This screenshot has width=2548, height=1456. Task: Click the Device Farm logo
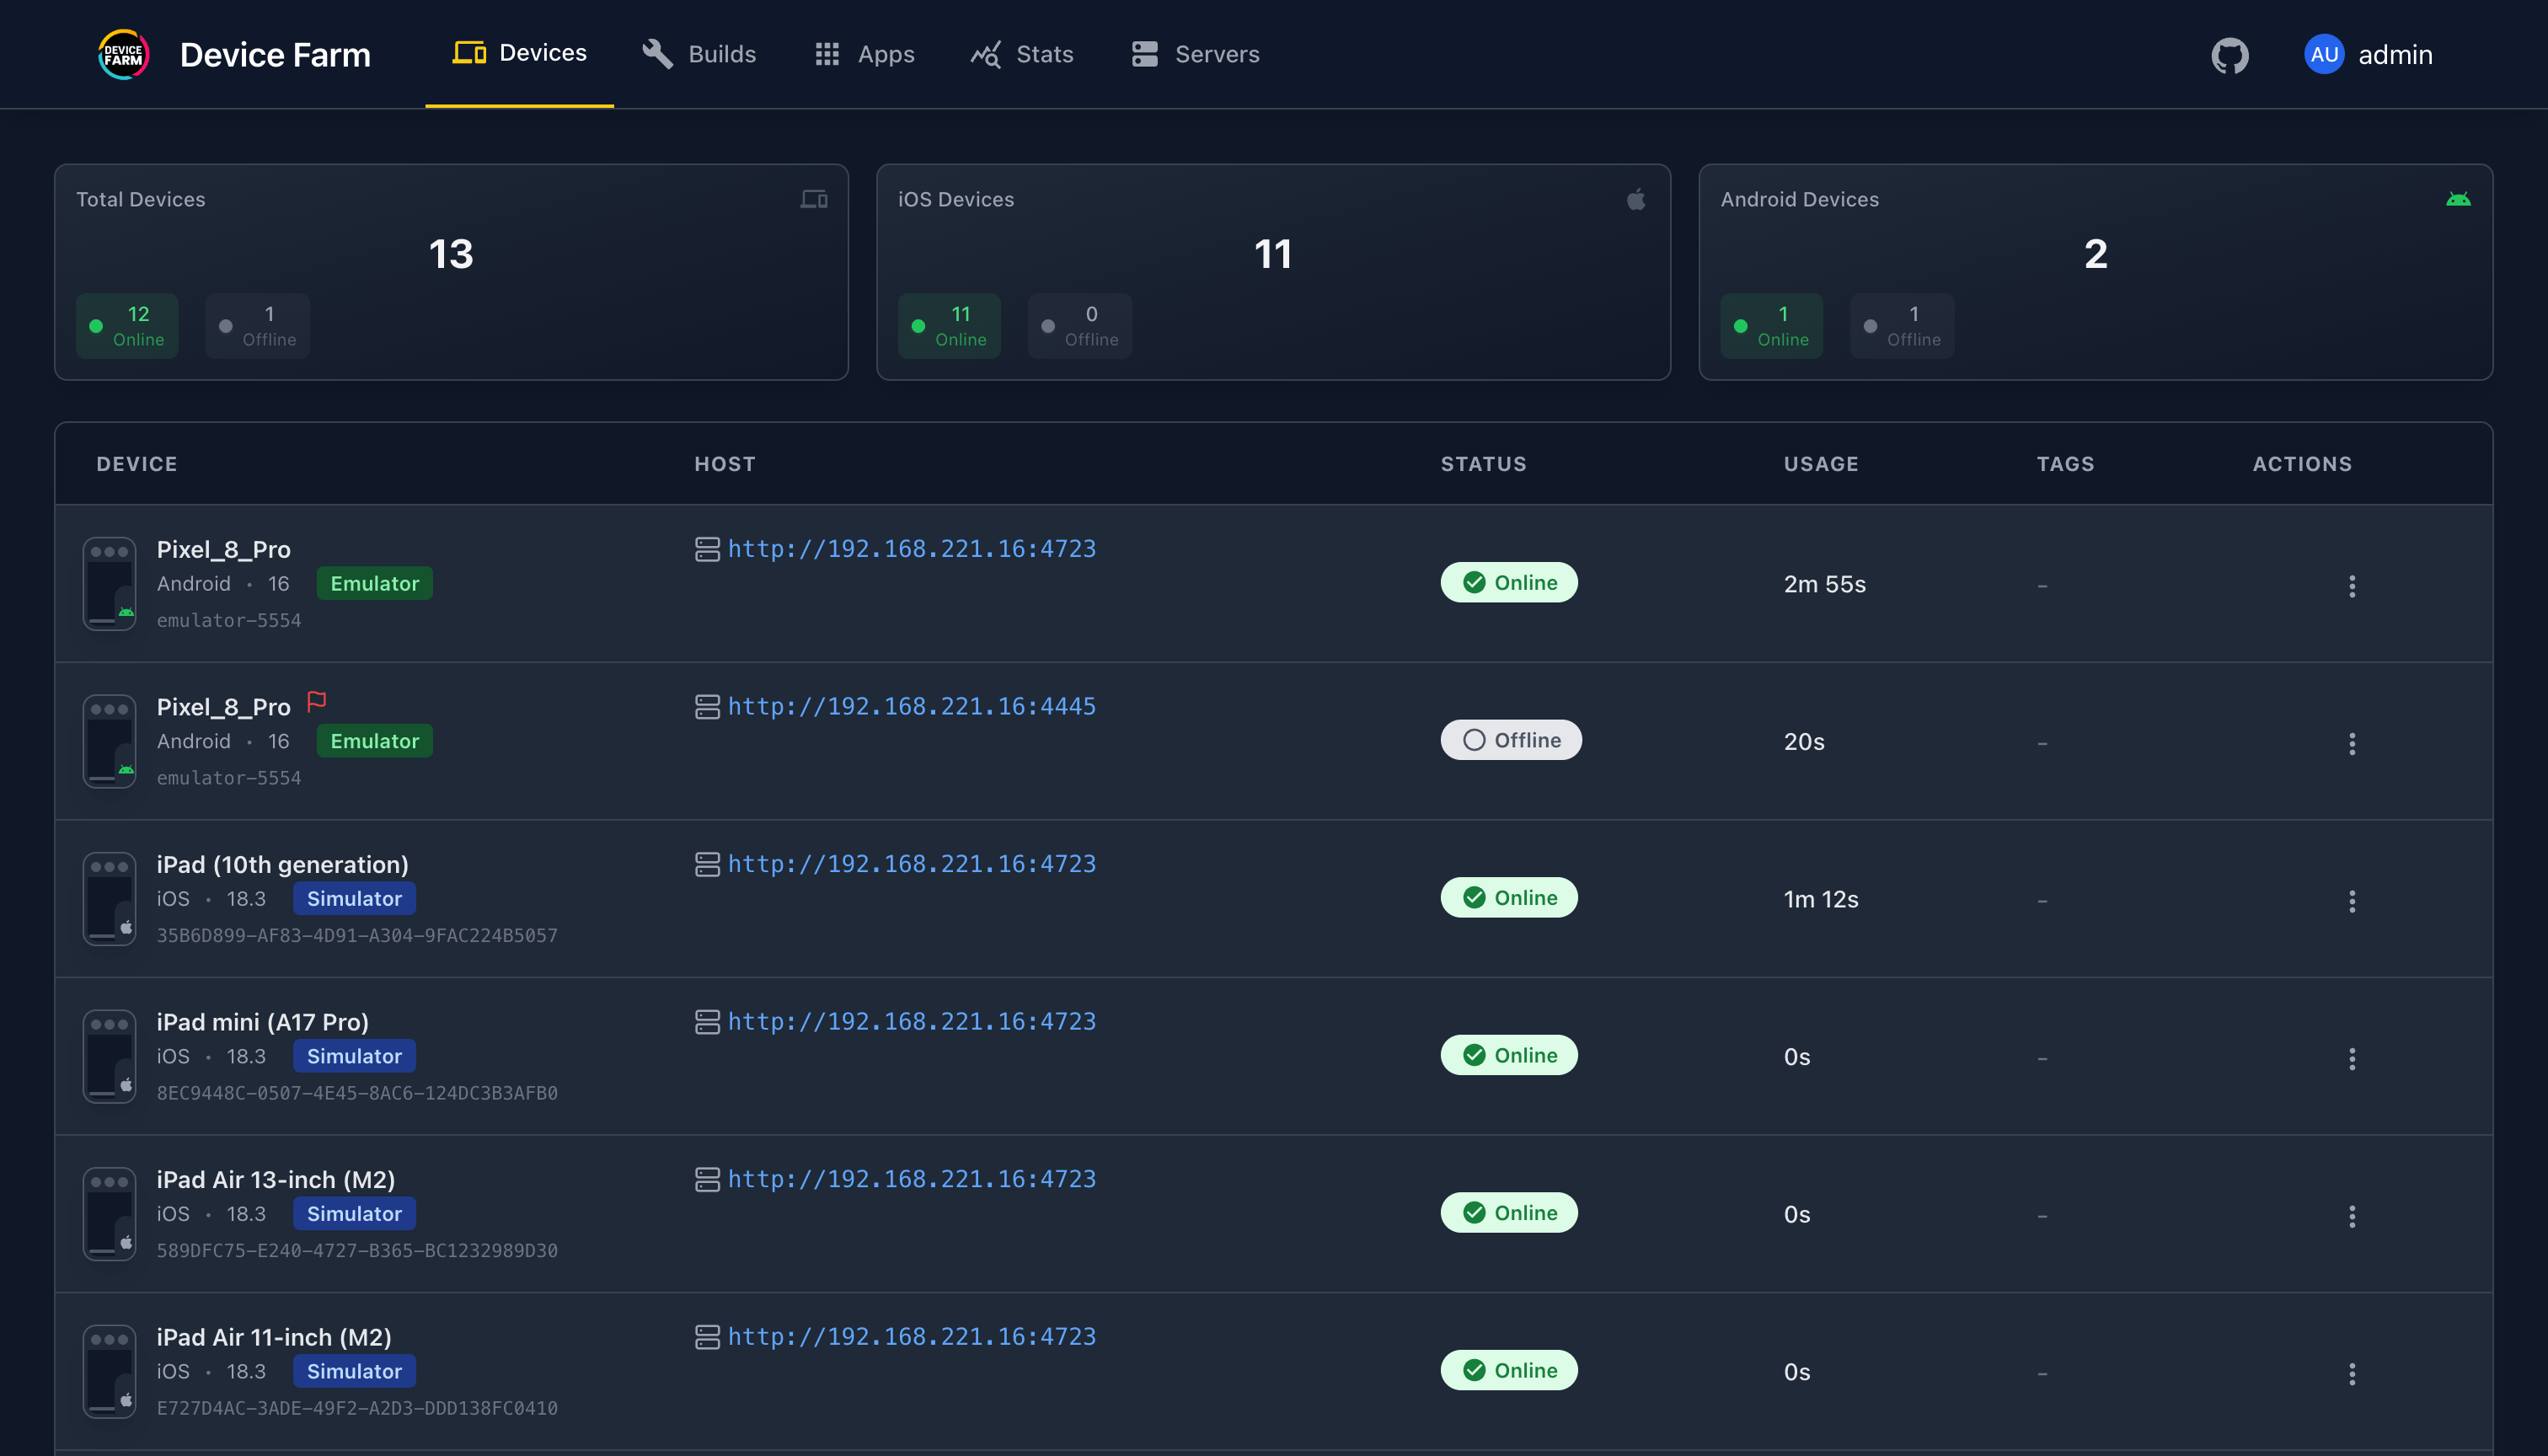124,55
